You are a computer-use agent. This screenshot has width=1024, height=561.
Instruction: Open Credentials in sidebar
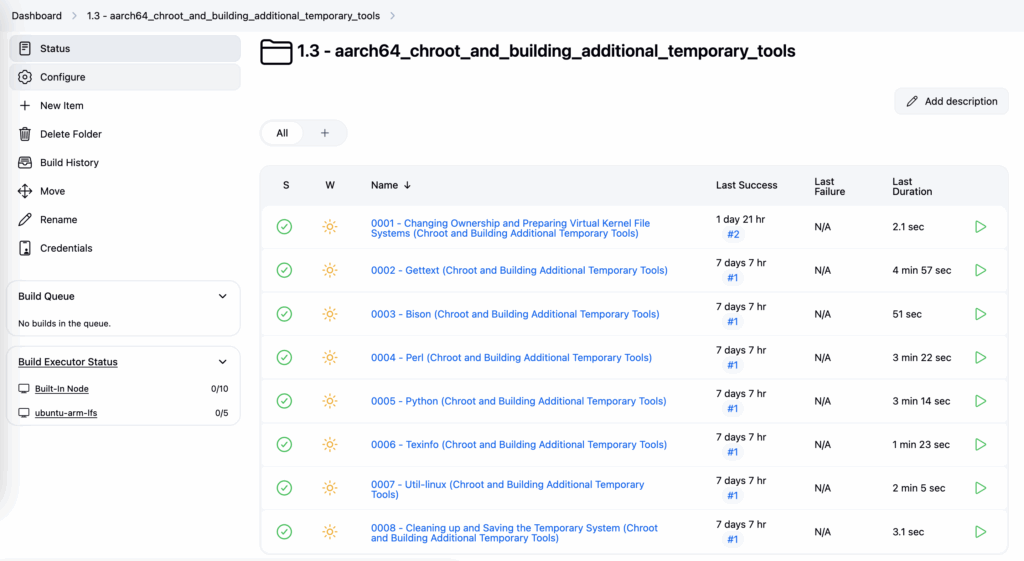tap(125, 248)
